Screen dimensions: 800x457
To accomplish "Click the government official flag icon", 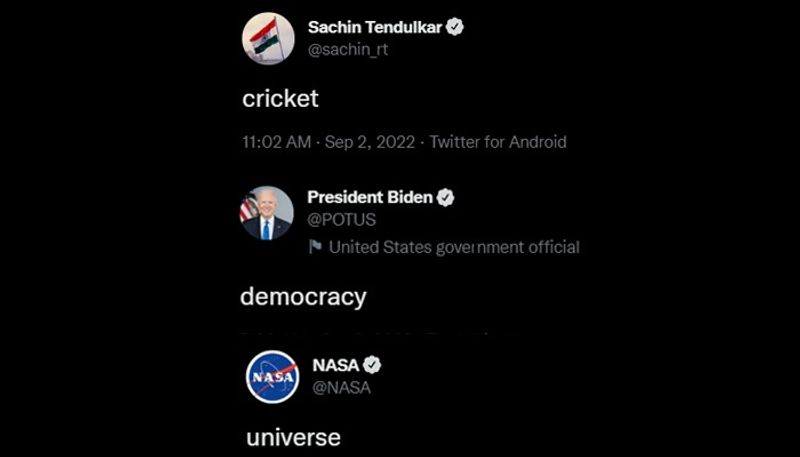I will click(x=315, y=247).
